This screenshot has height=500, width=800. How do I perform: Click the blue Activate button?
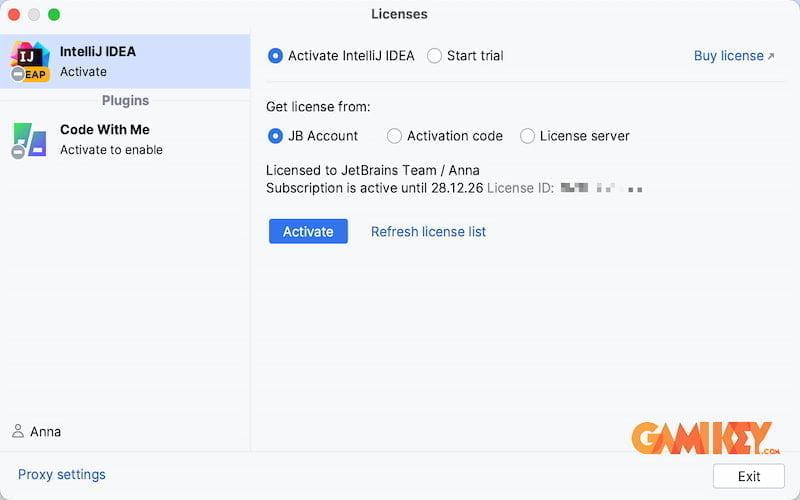(308, 231)
